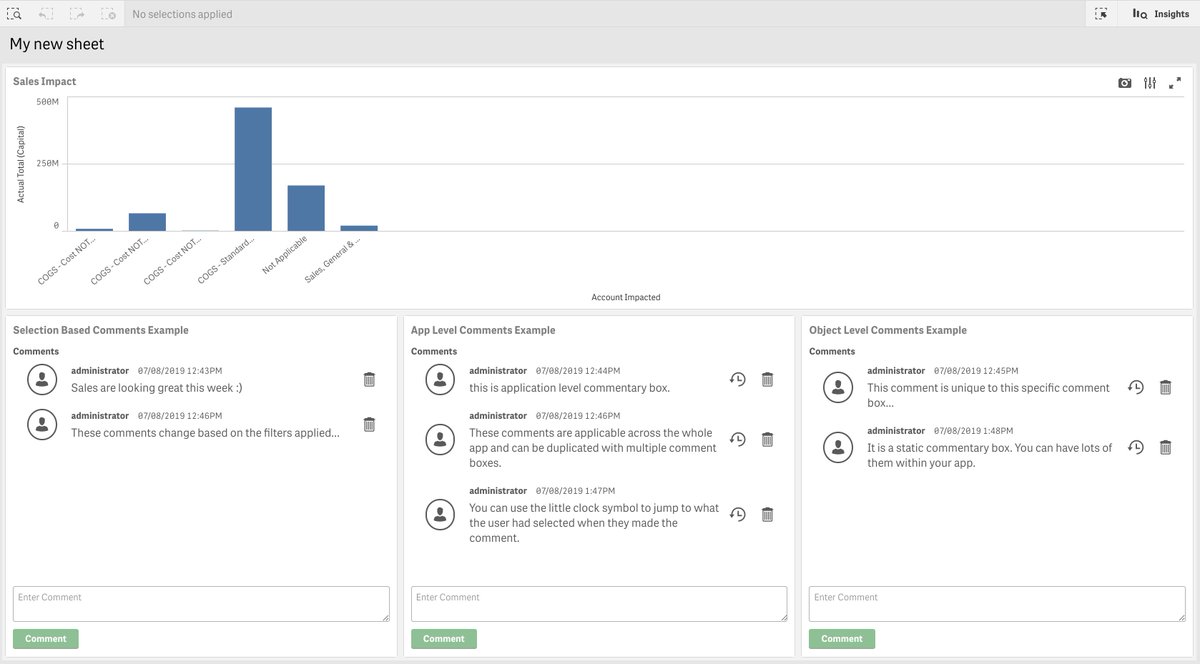
Task: Click 'Not Applicable' axis label
Action: [286, 254]
